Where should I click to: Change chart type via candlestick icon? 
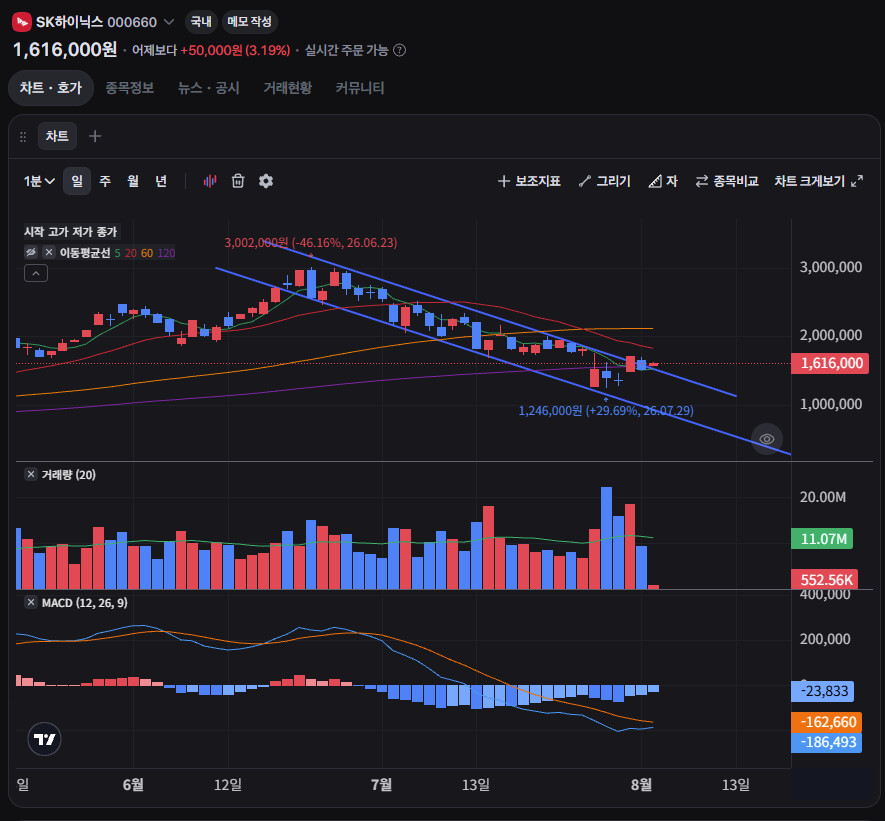[x=210, y=181]
